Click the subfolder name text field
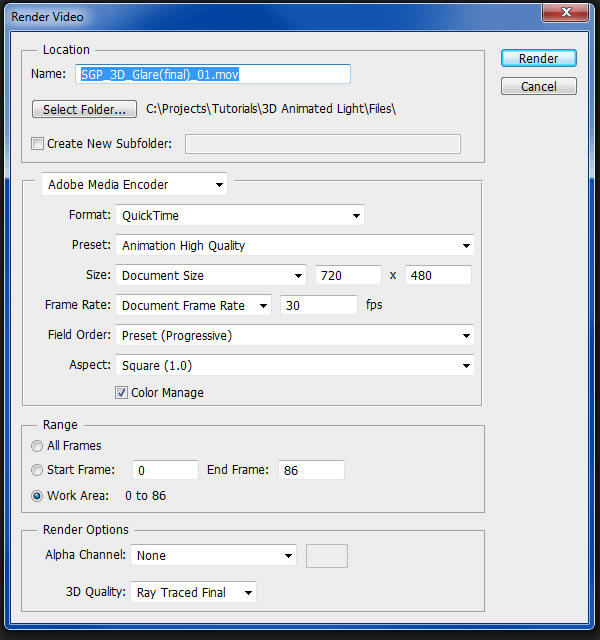This screenshot has width=600, height=640. [323, 144]
